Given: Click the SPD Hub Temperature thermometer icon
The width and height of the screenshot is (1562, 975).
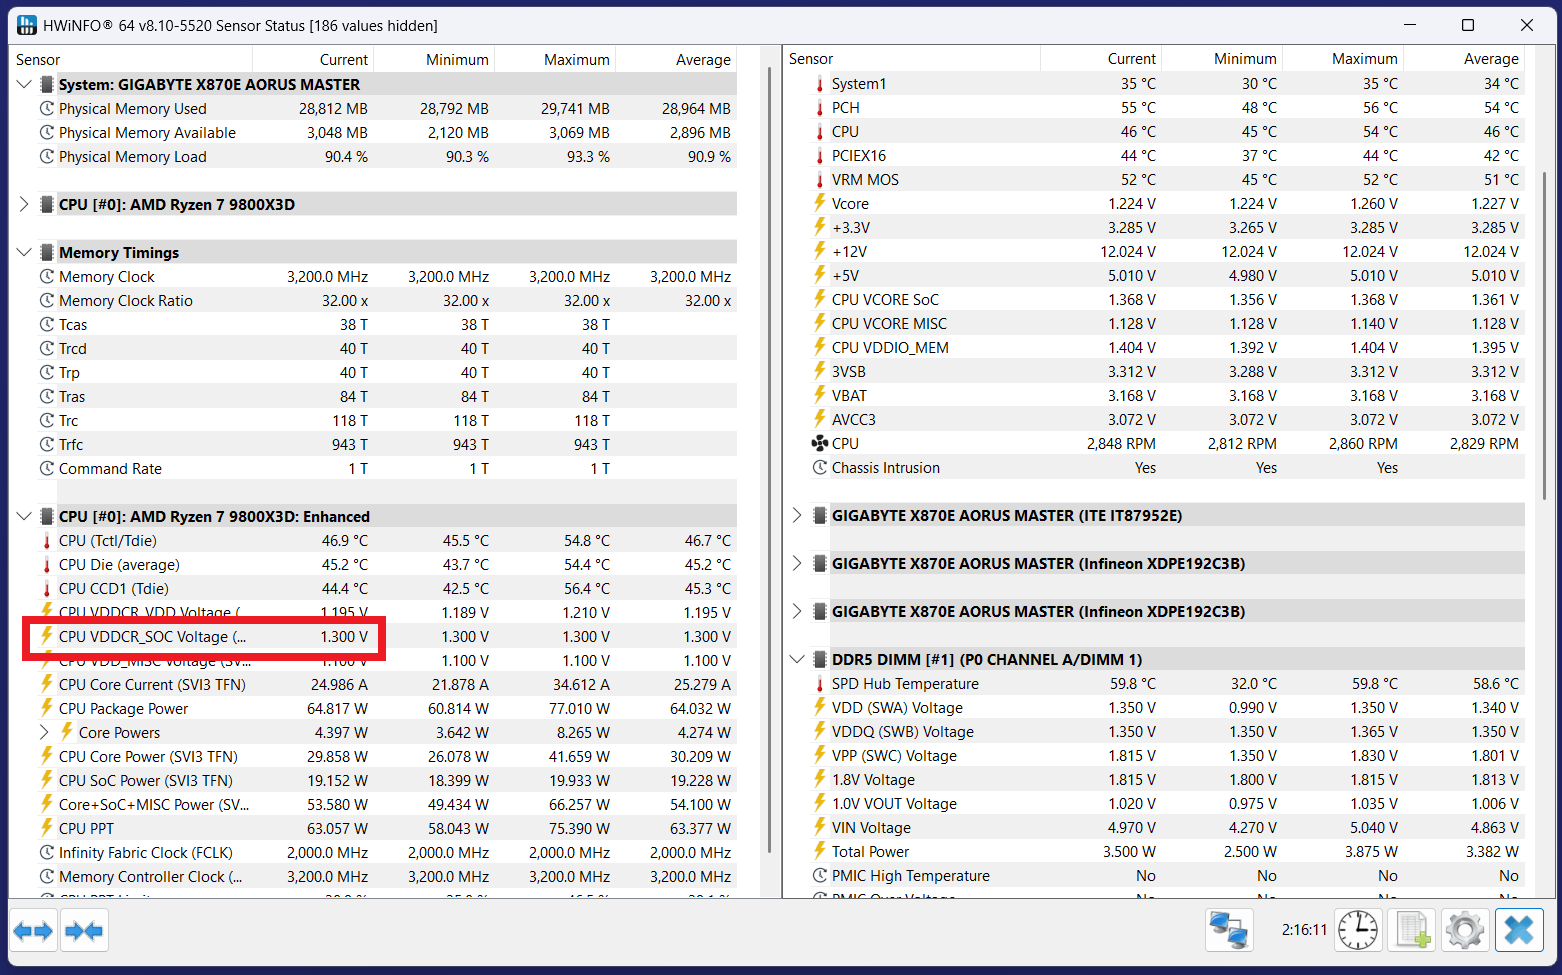Looking at the screenshot, I should click(820, 684).
